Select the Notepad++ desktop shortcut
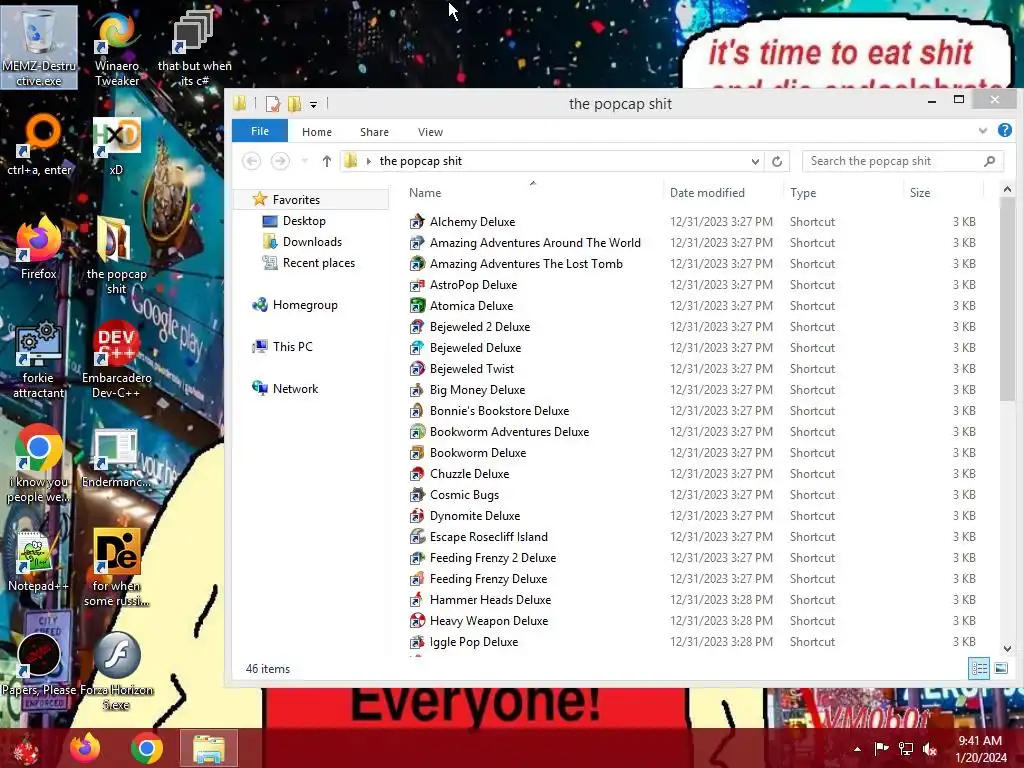 pyautogui.click(x=39, y=562)
